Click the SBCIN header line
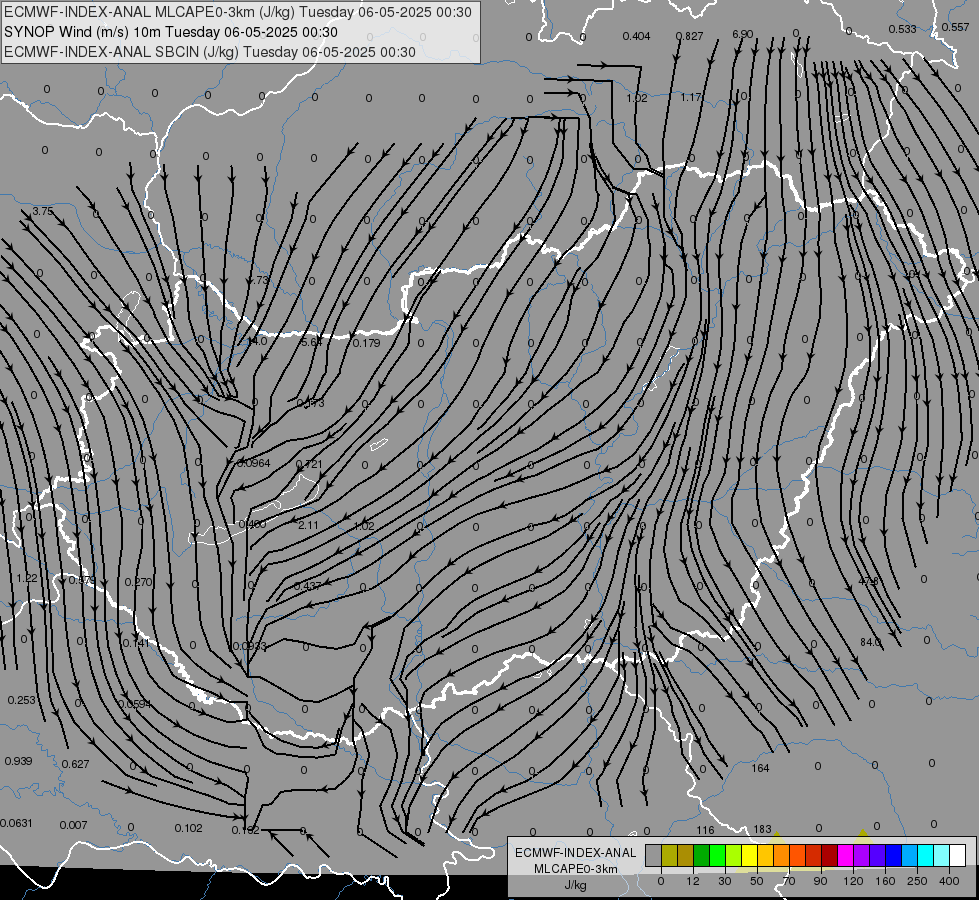 tap(210, 52)
